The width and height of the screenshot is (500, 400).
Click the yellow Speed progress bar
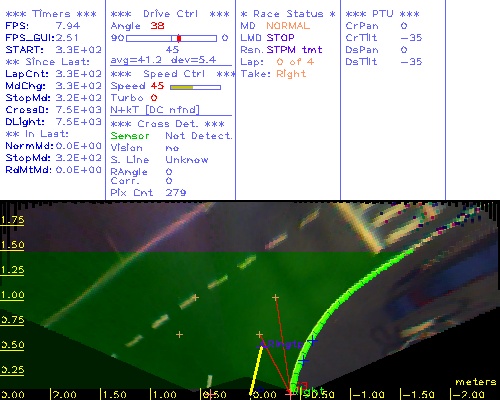[x=195, y=87]
